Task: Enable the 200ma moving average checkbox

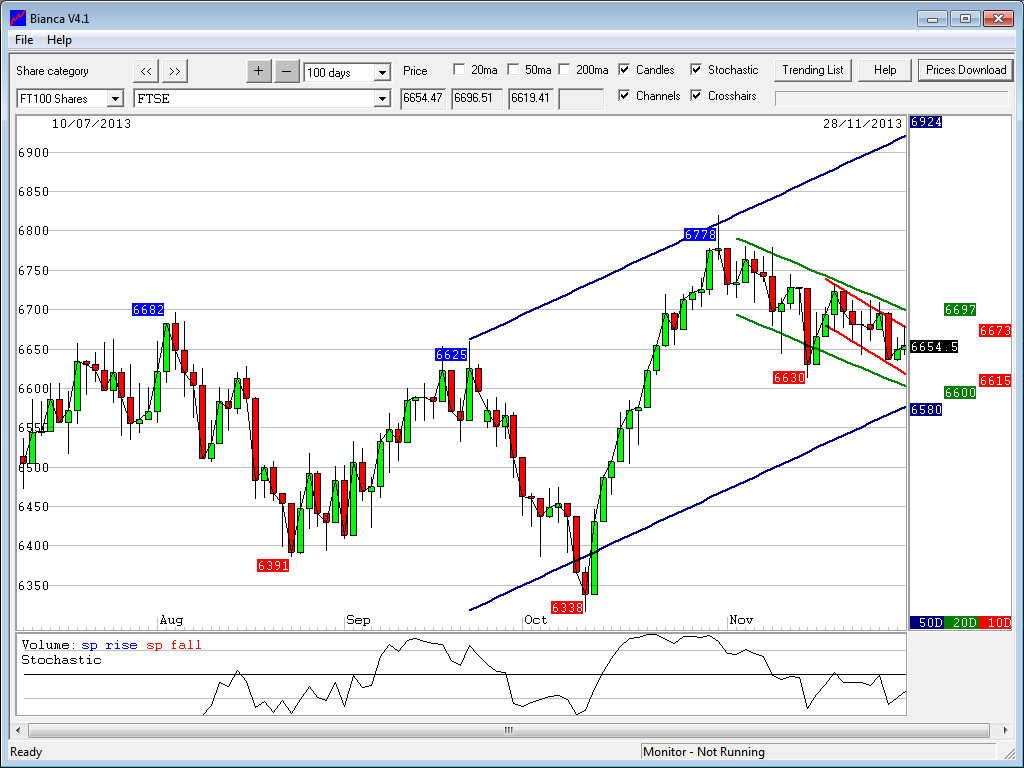Action: coord(564,70)
